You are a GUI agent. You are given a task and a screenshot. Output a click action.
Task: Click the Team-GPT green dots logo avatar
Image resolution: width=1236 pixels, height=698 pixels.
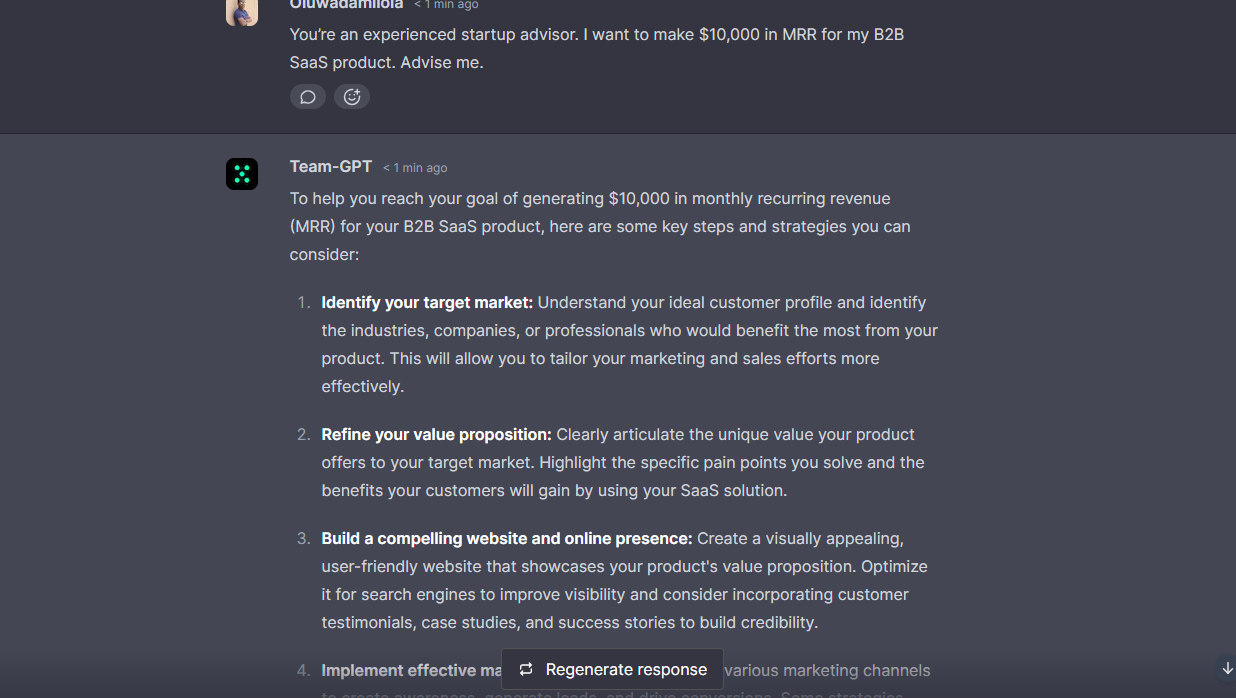242,174
